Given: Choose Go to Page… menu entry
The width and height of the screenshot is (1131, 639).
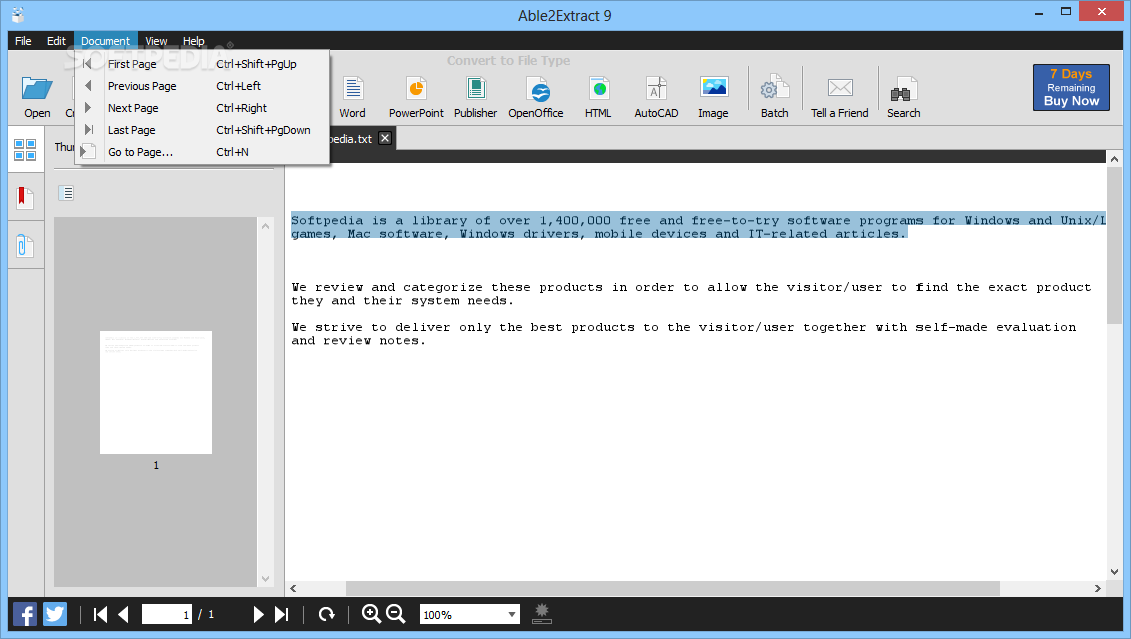Looking at the screenshot, I should pos(203,152).
